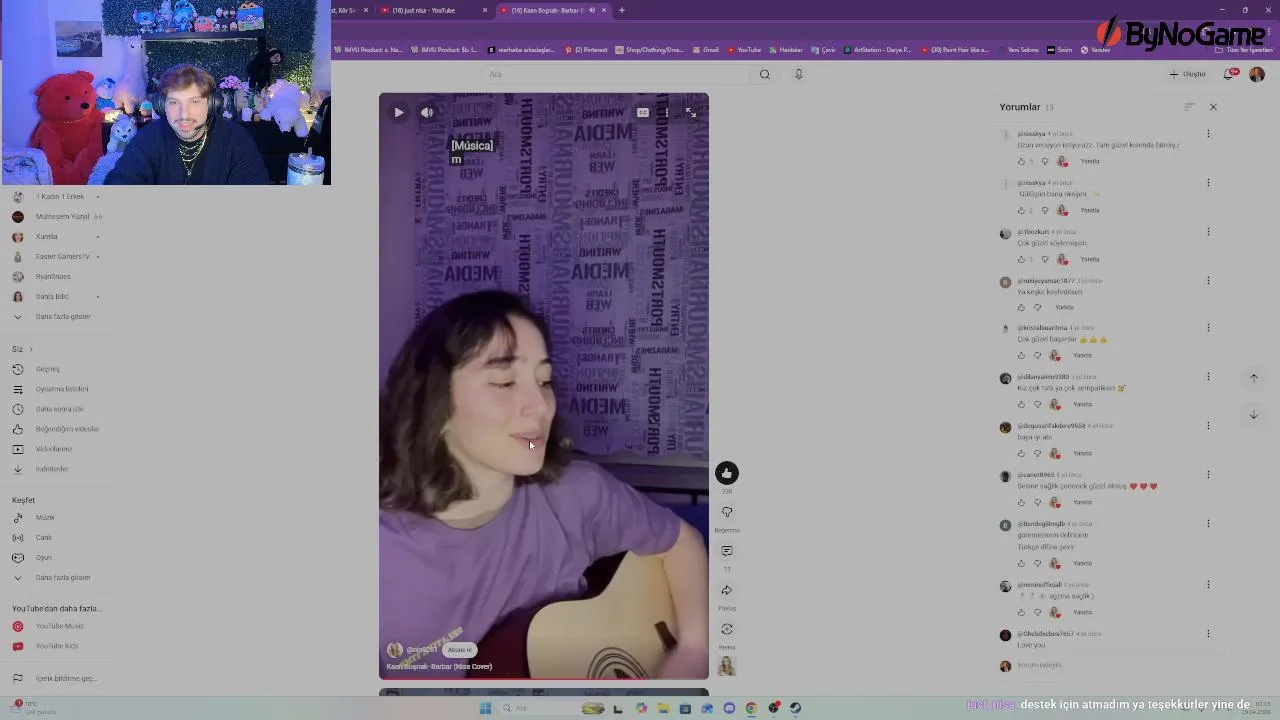1280x720 pixels.
Task: Play the Shorts video
Action: coord(399,112)
